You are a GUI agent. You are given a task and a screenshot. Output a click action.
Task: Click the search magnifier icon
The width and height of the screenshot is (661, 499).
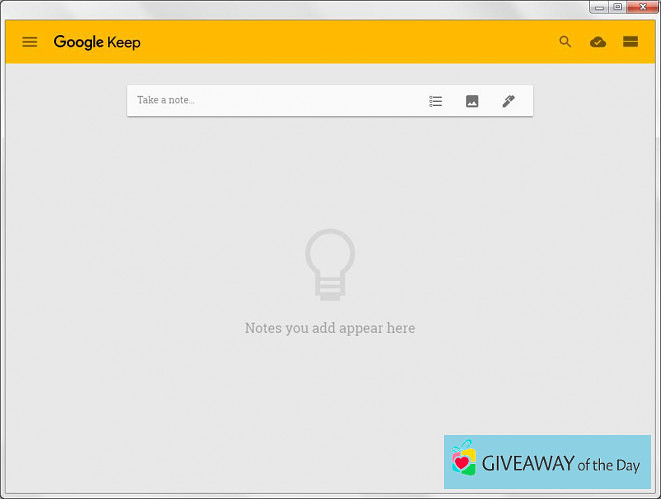point(565,42)
